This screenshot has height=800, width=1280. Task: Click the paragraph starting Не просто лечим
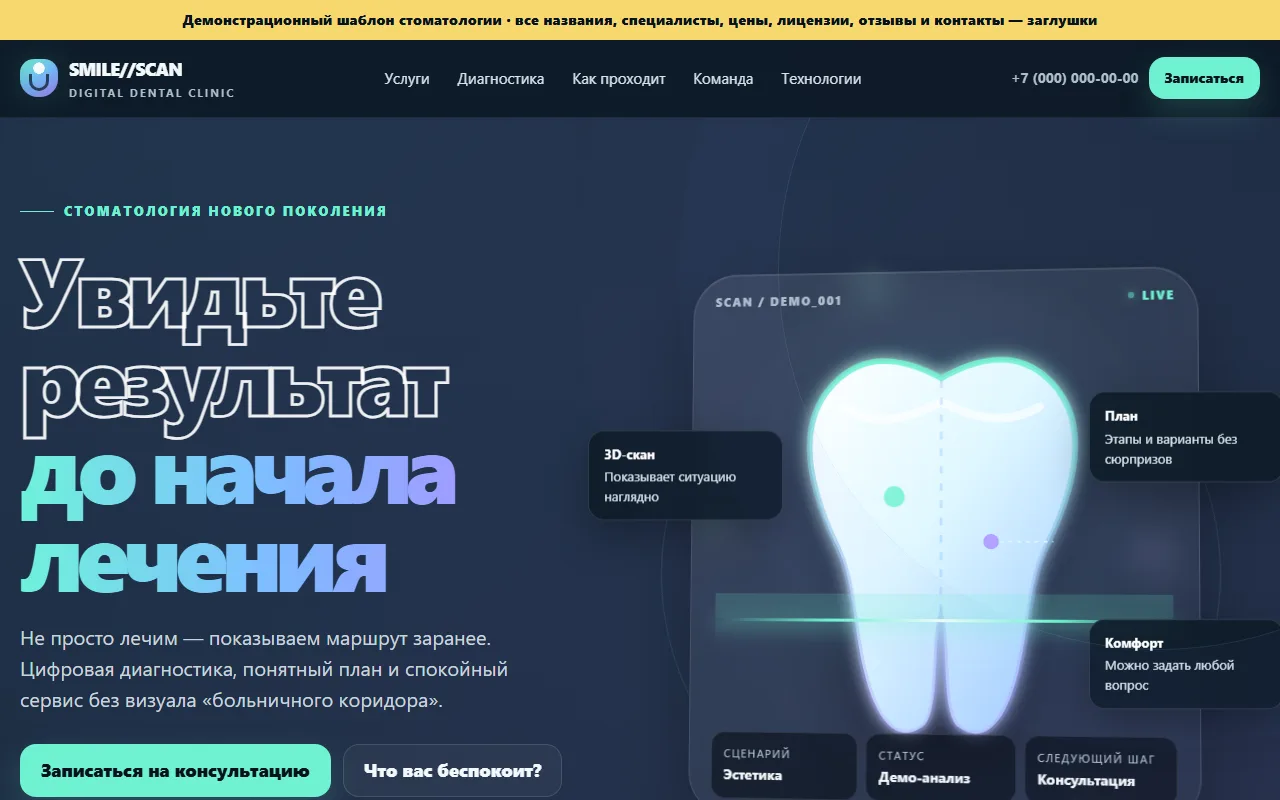coord(264,669)
